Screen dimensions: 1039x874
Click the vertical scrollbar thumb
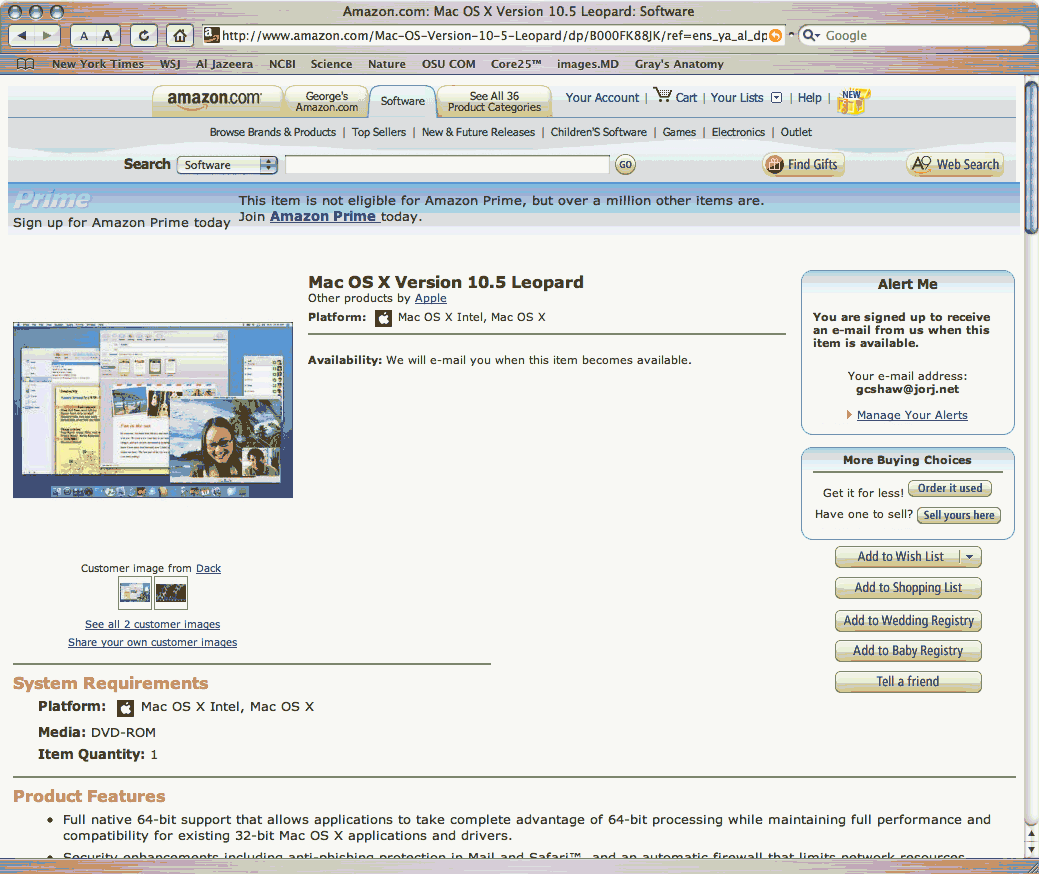[x=1031, y=157]
